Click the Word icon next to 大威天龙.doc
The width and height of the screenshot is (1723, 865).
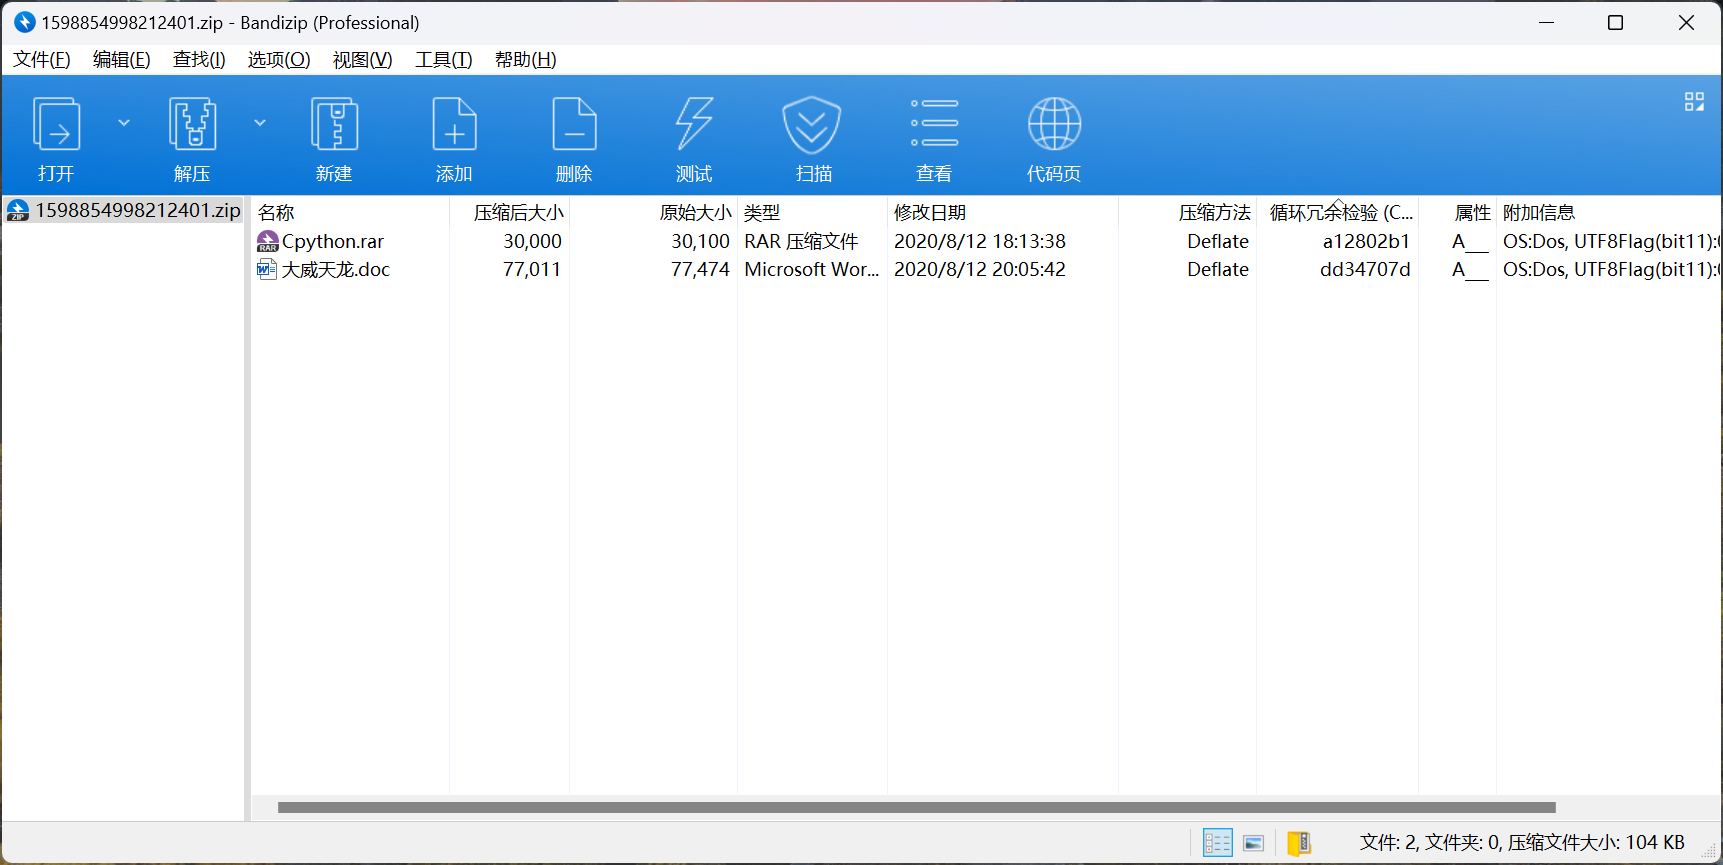267,269
